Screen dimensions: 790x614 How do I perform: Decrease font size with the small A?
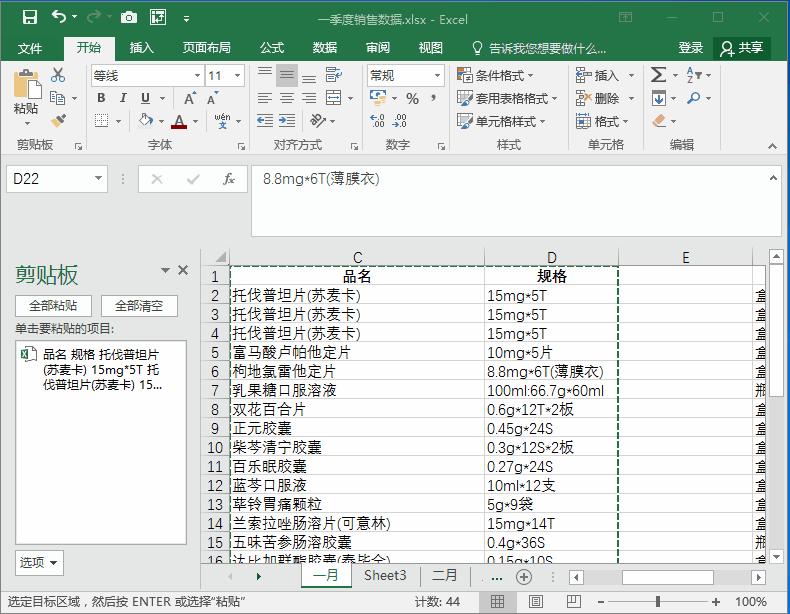click(213, 98)
